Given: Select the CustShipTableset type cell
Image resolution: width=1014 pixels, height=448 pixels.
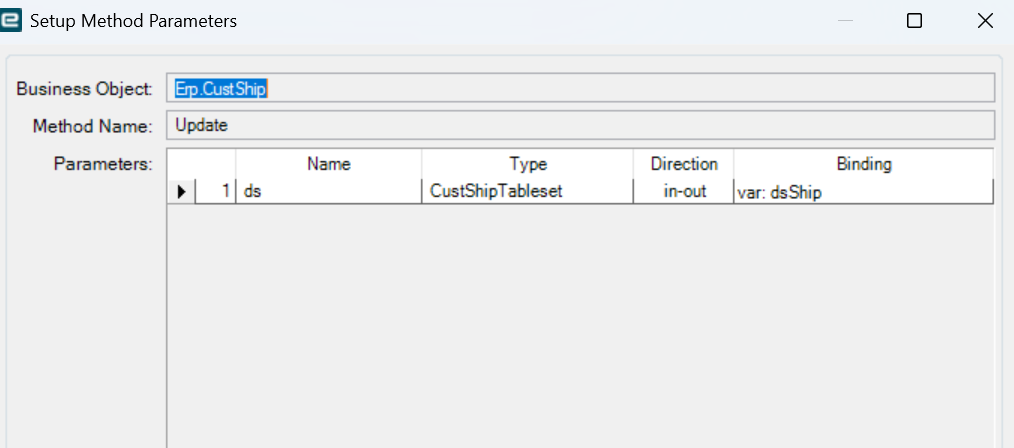Looking at the screenshot, I should pos(528,192).
